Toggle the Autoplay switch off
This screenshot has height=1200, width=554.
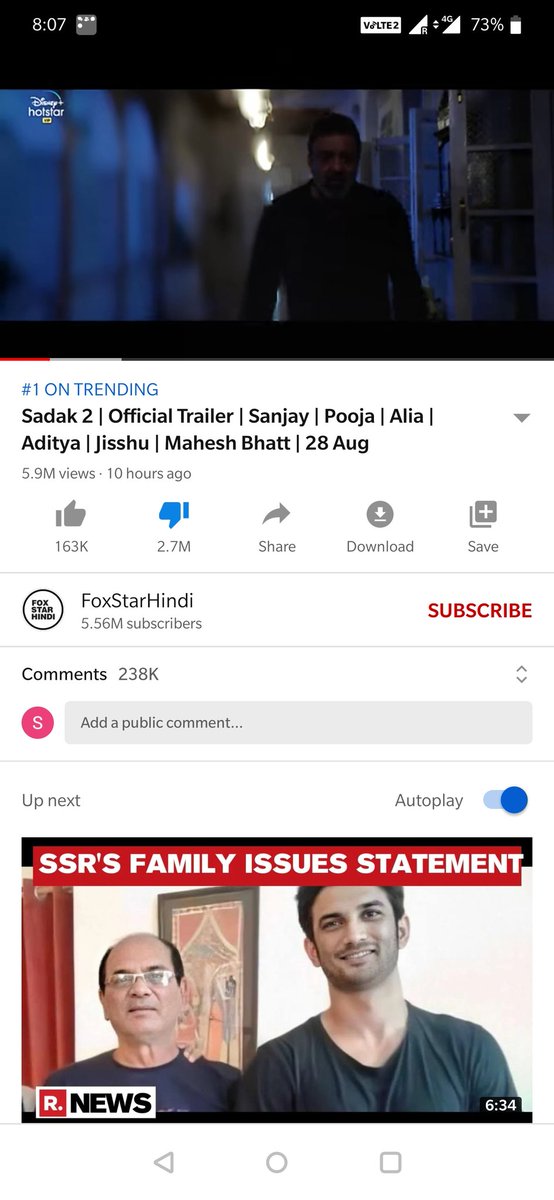click(x=505, y=800)
